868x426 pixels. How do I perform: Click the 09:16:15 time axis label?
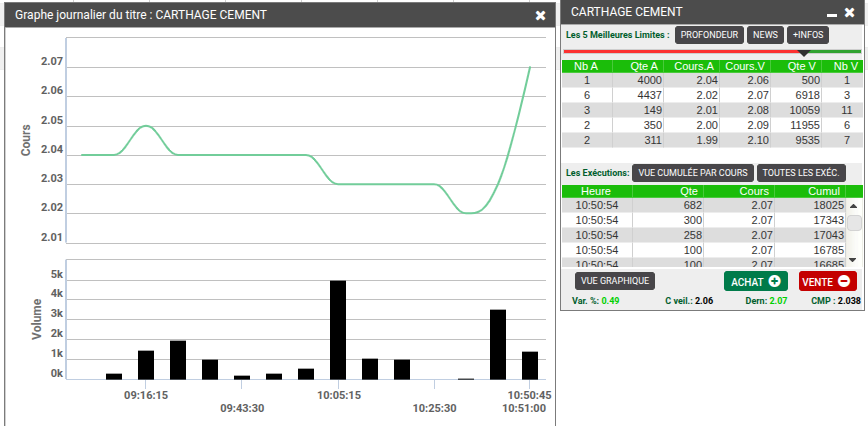(x=146, y=396)
